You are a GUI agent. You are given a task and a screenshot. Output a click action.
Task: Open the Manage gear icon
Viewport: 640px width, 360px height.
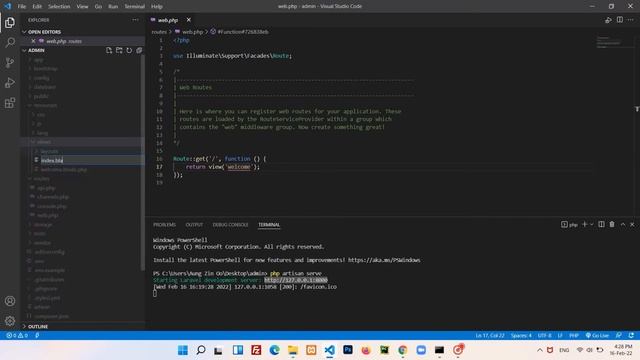(x=10, y=321)
